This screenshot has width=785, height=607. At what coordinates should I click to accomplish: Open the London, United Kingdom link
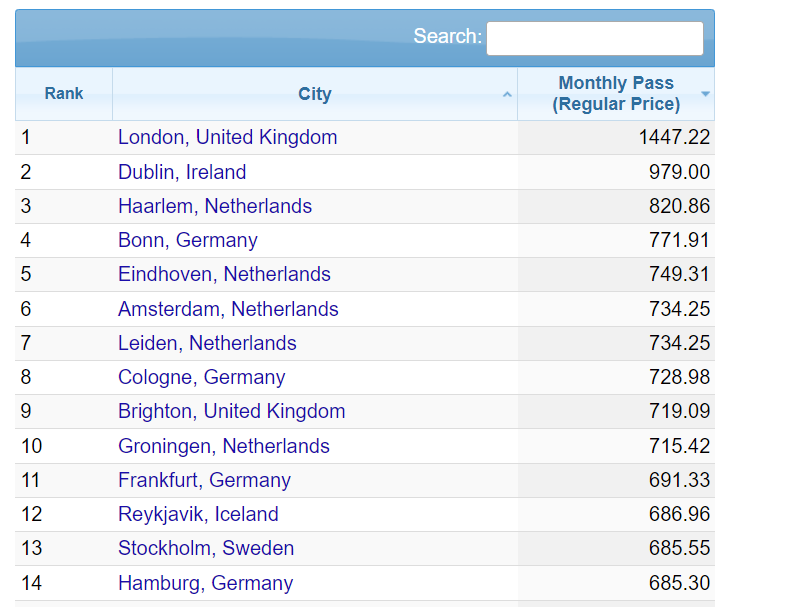coord(227,138)
